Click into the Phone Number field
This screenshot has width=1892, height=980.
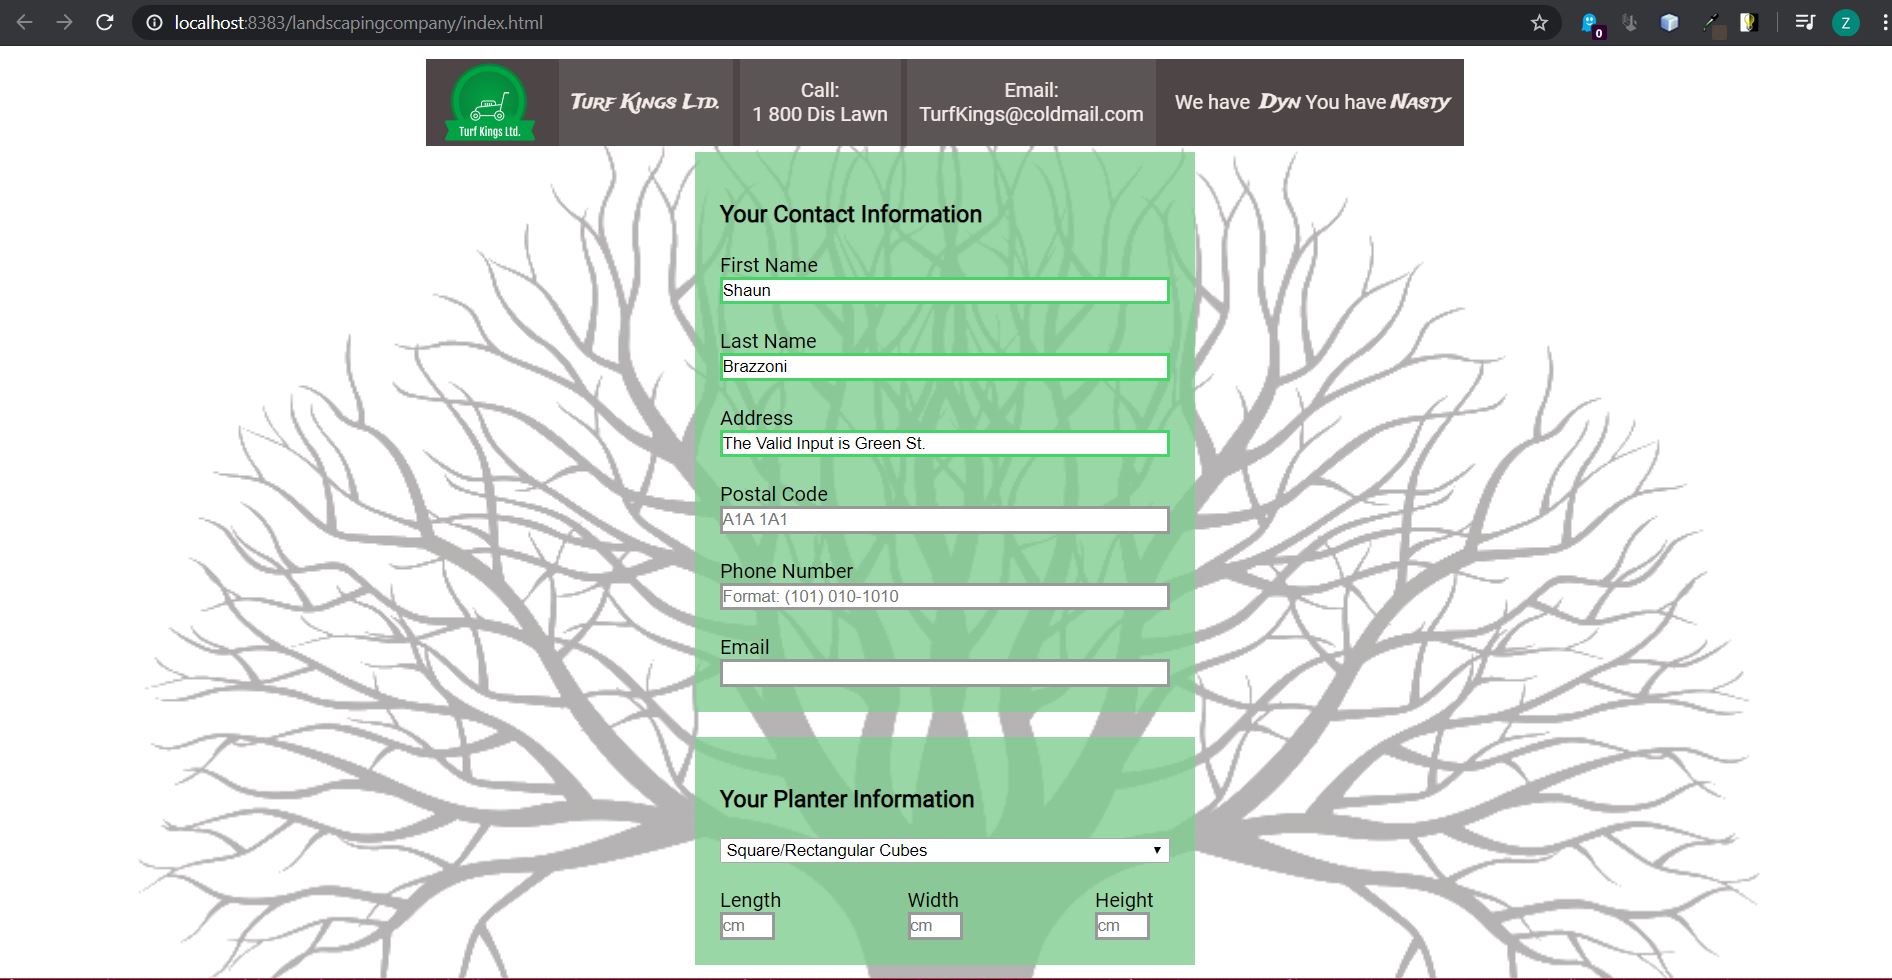coord(944,597)
